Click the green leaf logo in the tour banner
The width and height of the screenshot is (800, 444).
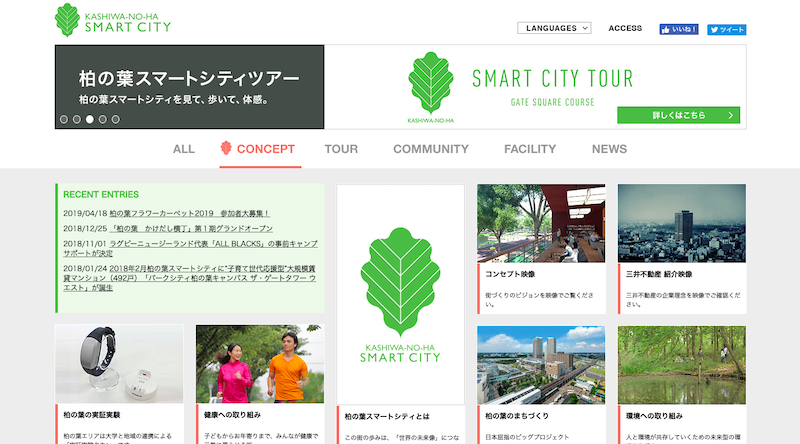[431, 87]
